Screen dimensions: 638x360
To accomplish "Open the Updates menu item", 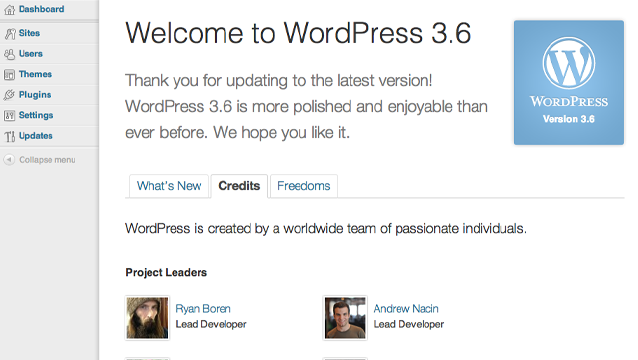I will [x=35, y=136].
